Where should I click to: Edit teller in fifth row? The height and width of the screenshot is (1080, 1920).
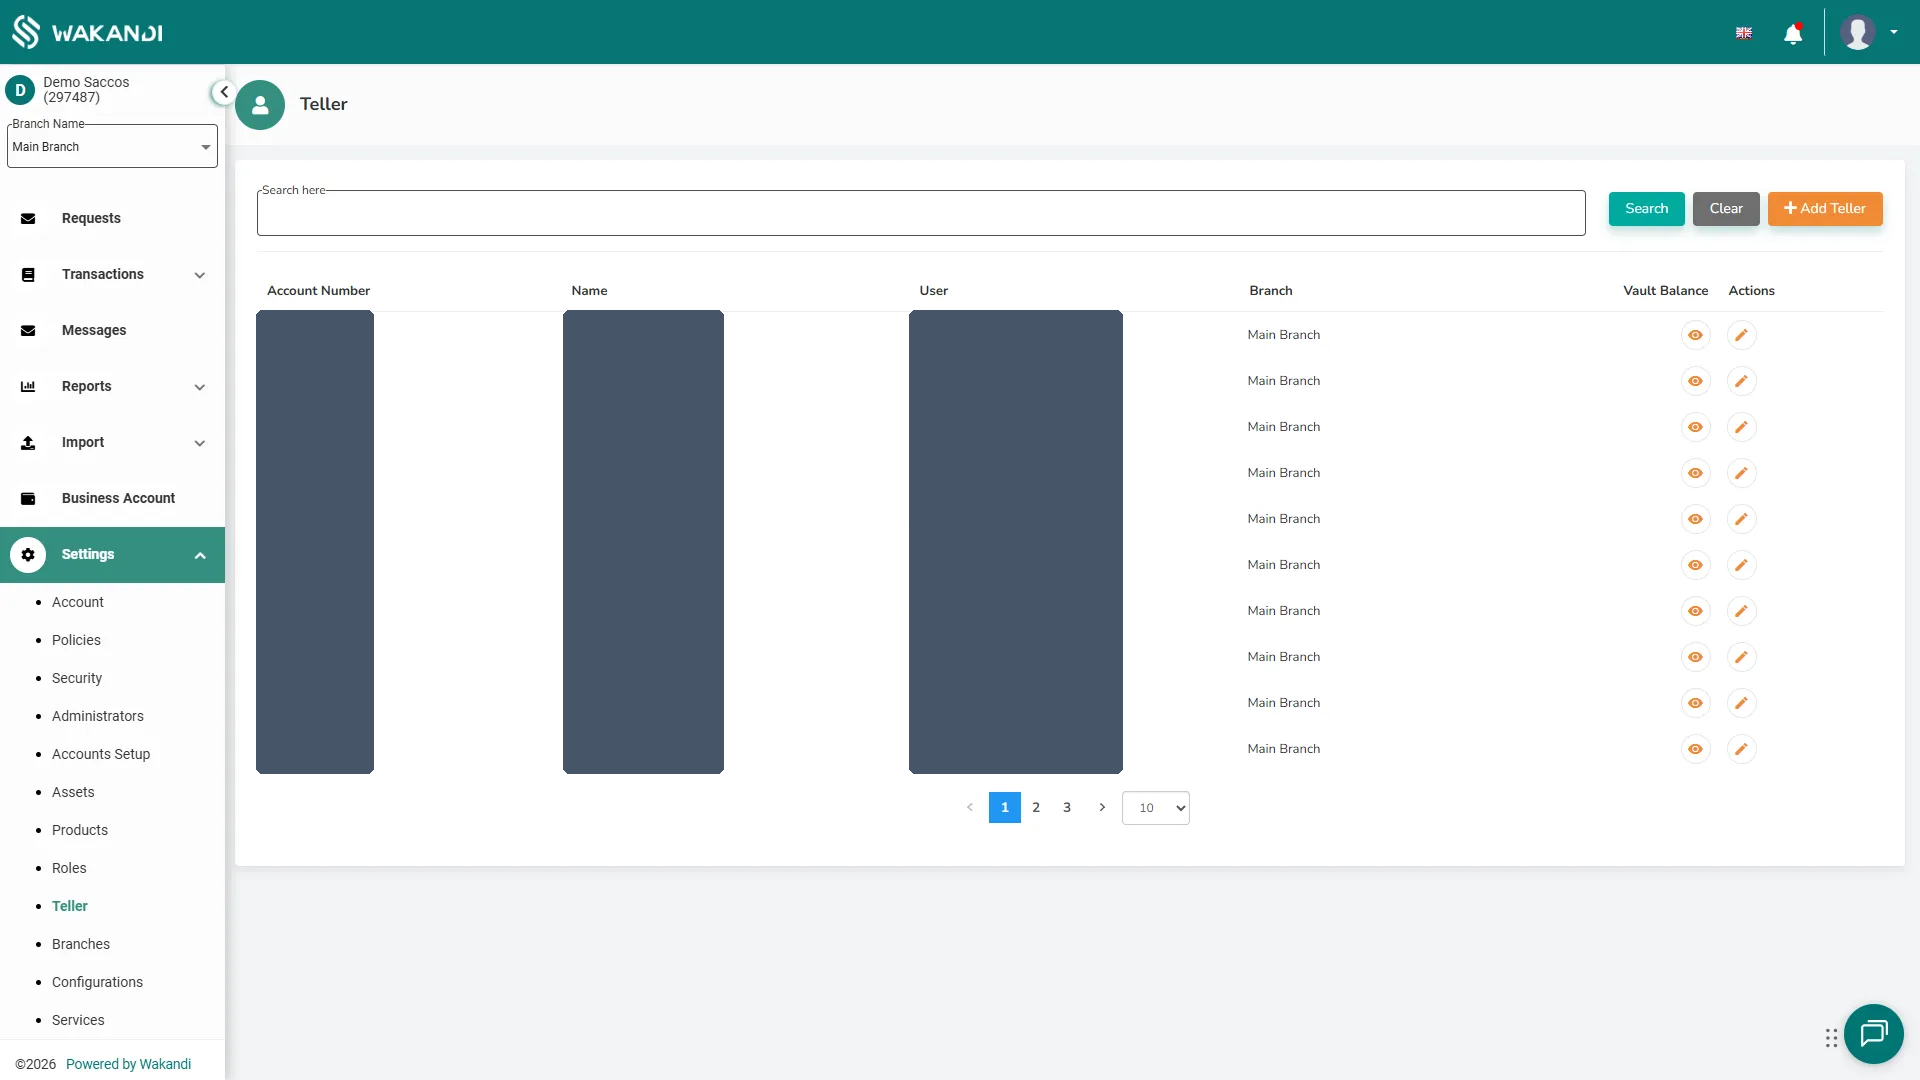point(1741,519)
